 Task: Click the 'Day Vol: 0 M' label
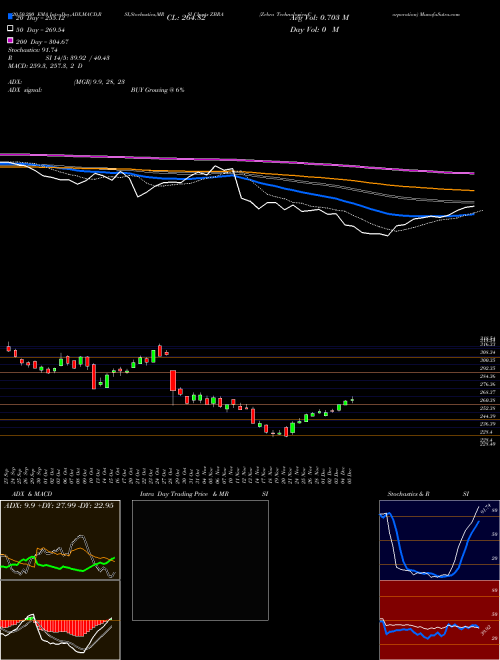pyautogui.click(x=314, y=29)
